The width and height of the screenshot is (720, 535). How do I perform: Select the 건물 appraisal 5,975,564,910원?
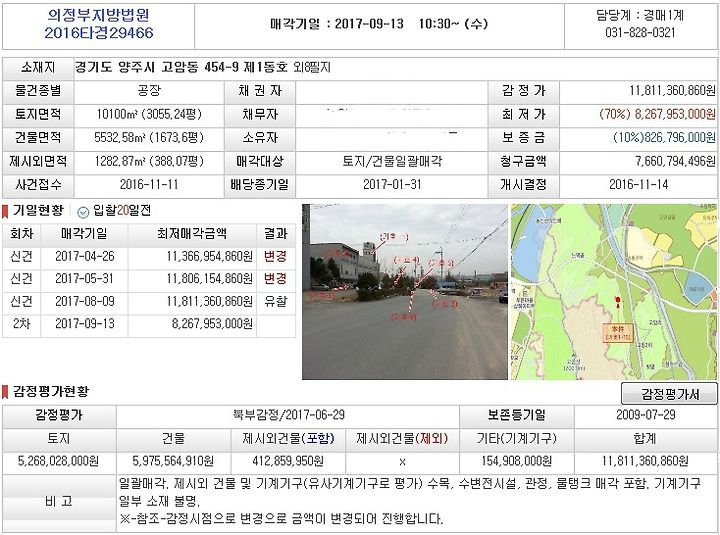[x=173, y=461]
